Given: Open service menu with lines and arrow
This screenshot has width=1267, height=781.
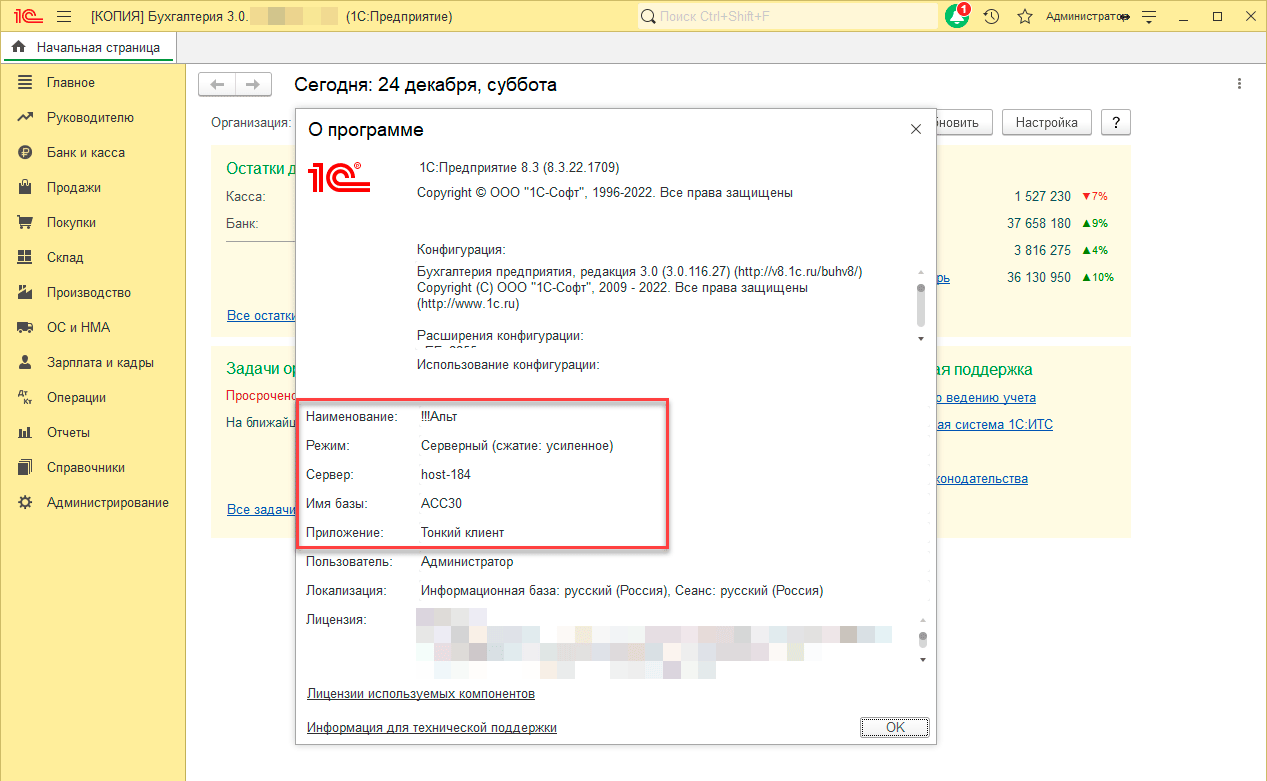Looking at the screenshot, I should point(1149,17).
